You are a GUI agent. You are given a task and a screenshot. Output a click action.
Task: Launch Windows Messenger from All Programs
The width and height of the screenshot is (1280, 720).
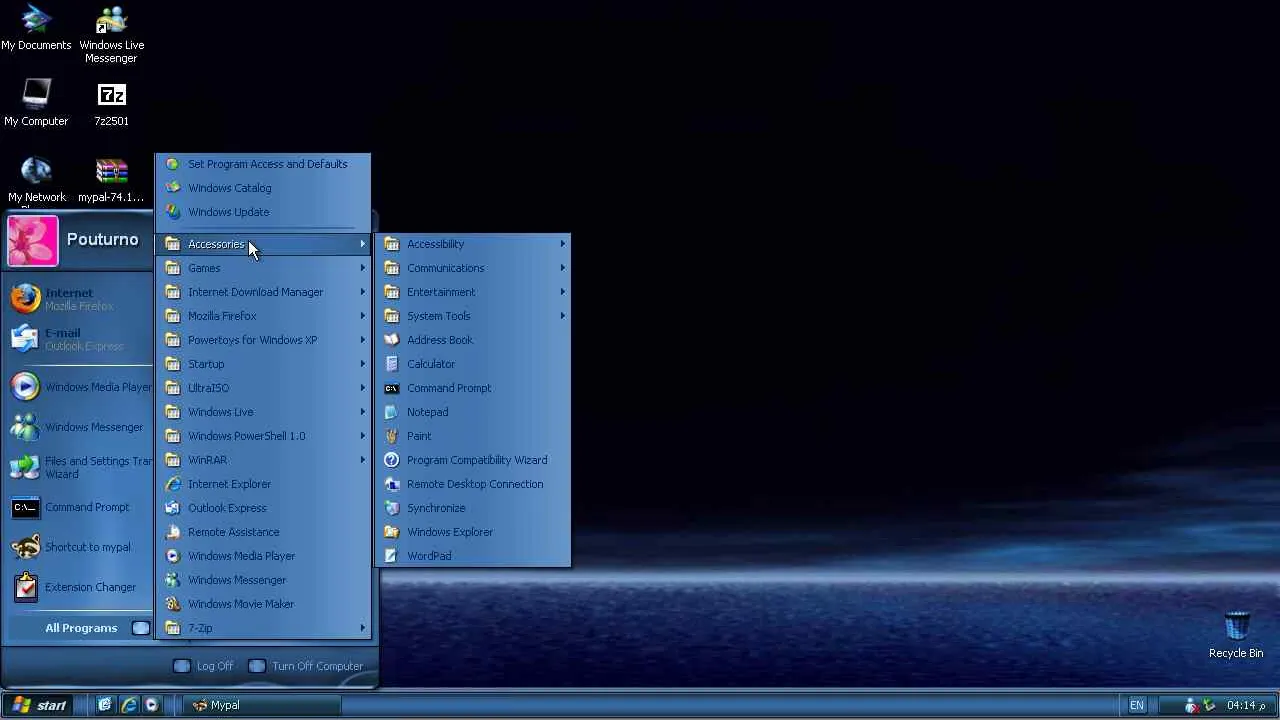(x=263, y=580)
